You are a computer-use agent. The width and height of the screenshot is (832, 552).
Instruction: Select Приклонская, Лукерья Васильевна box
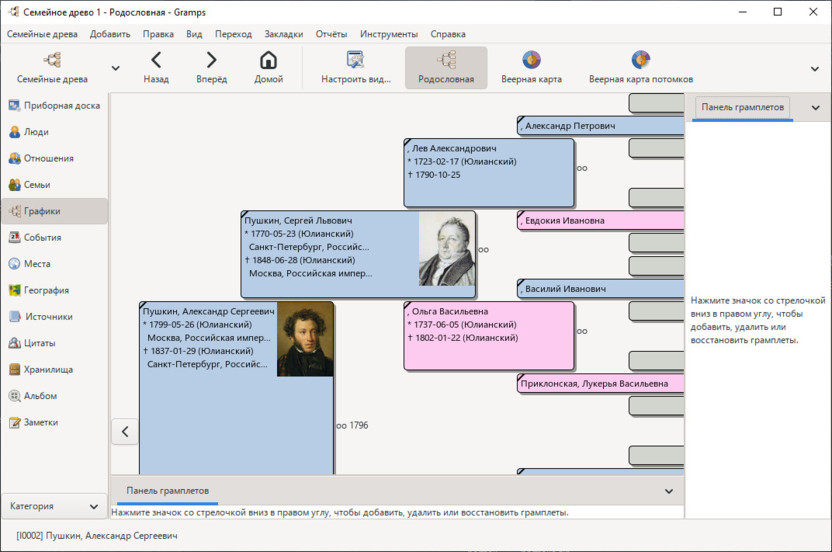601,383
